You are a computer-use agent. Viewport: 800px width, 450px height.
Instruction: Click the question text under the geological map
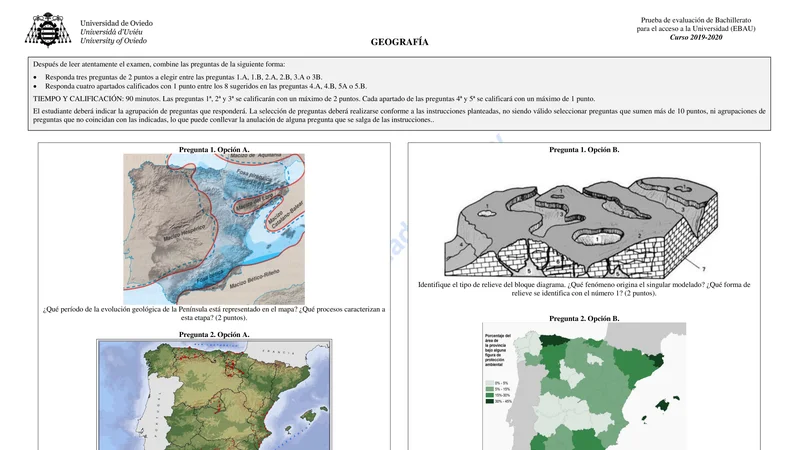214,314
